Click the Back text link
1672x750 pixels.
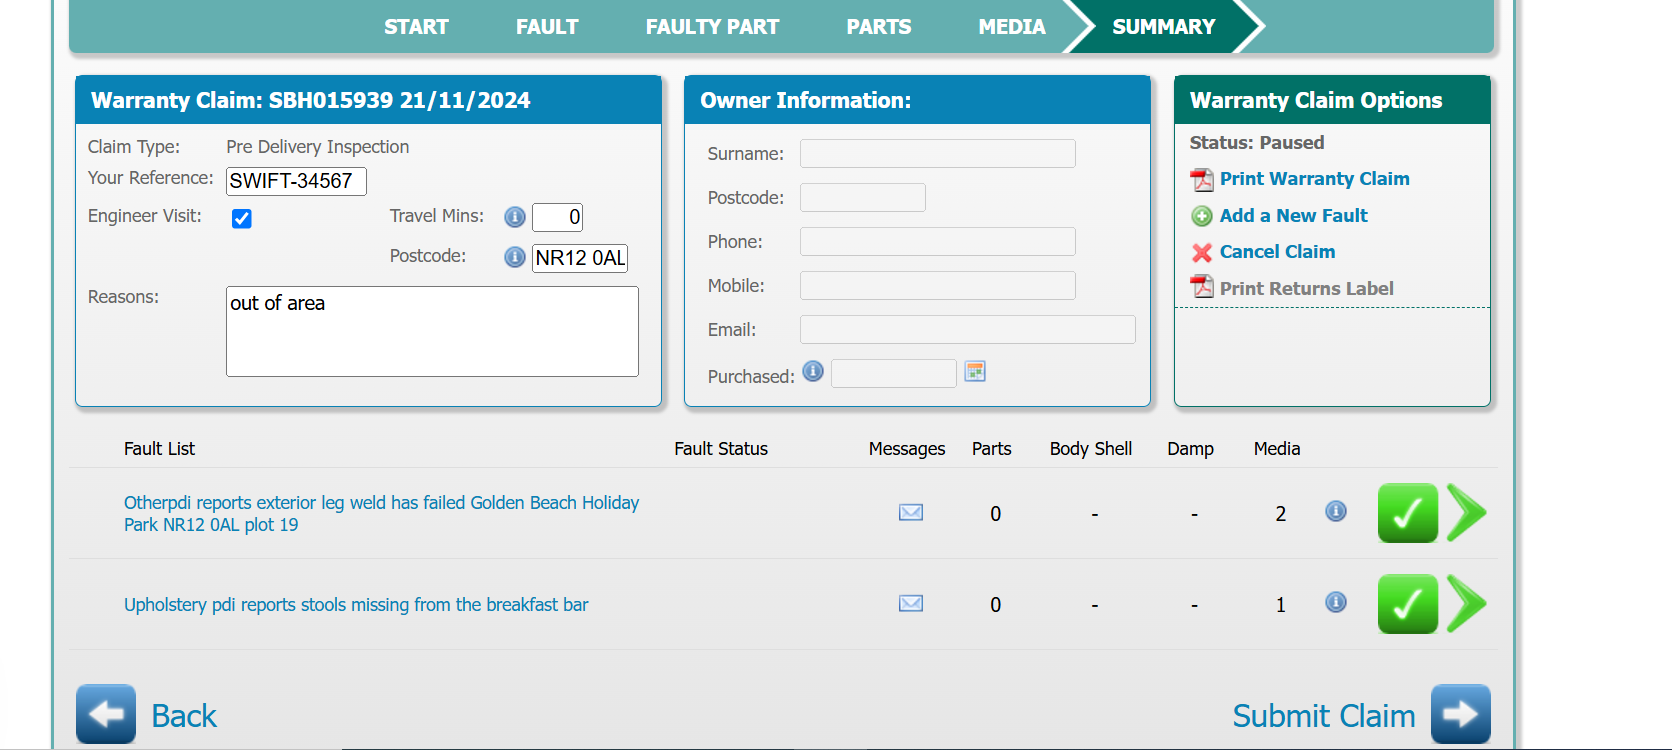tap(184, 716)
